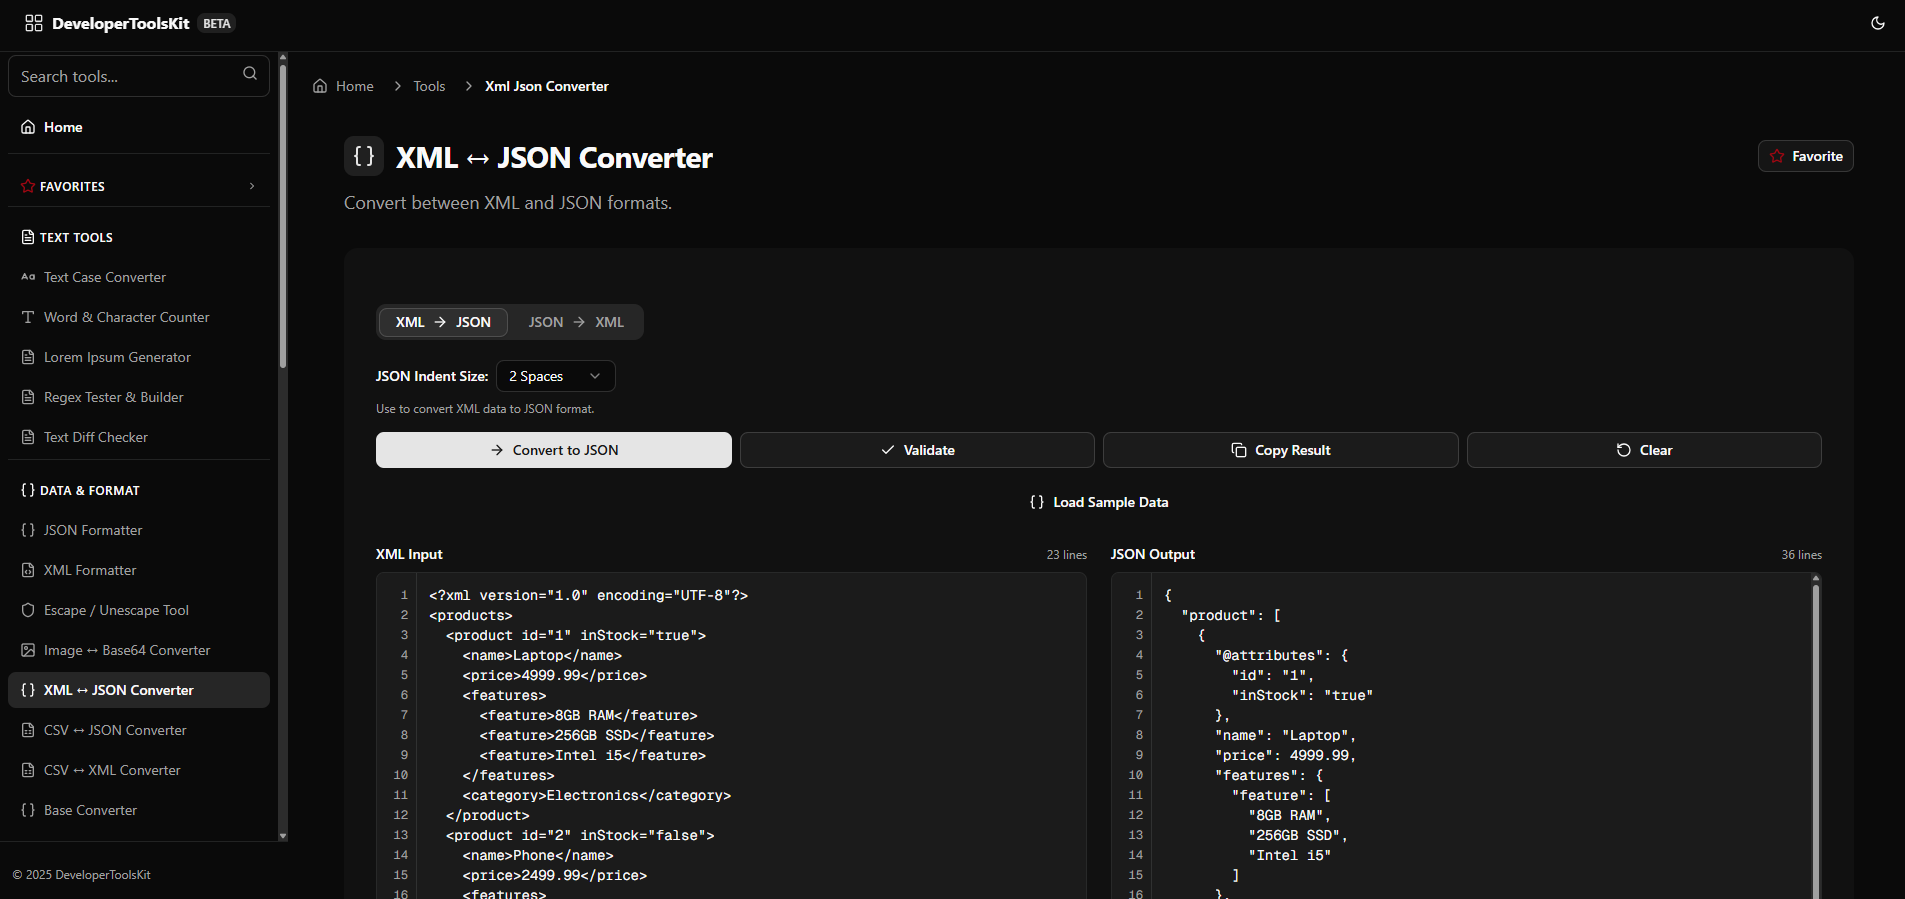
Task: Go to Tools breadcrumb link
Action: 429,86
